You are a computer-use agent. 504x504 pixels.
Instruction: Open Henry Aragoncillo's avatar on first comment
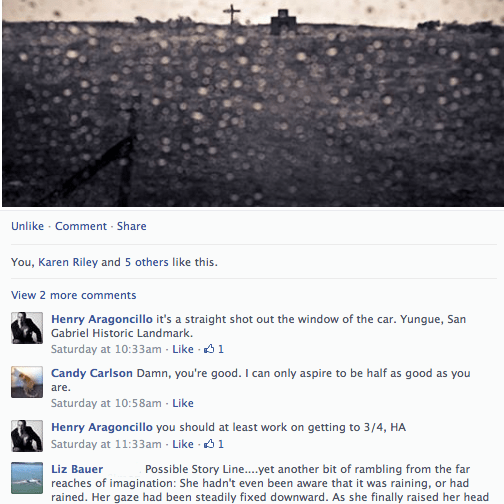click(27, 328)
